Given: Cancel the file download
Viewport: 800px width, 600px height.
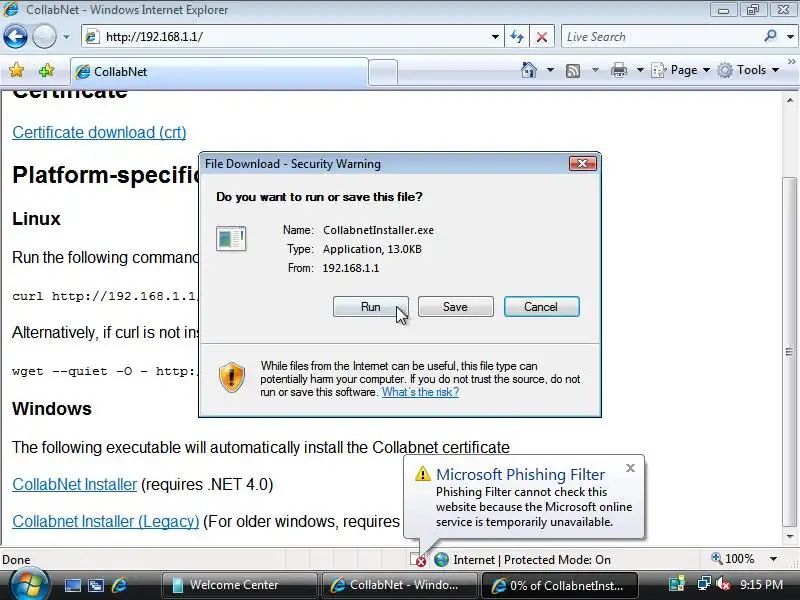Looking at the screenshot, I should click(541, 307).
